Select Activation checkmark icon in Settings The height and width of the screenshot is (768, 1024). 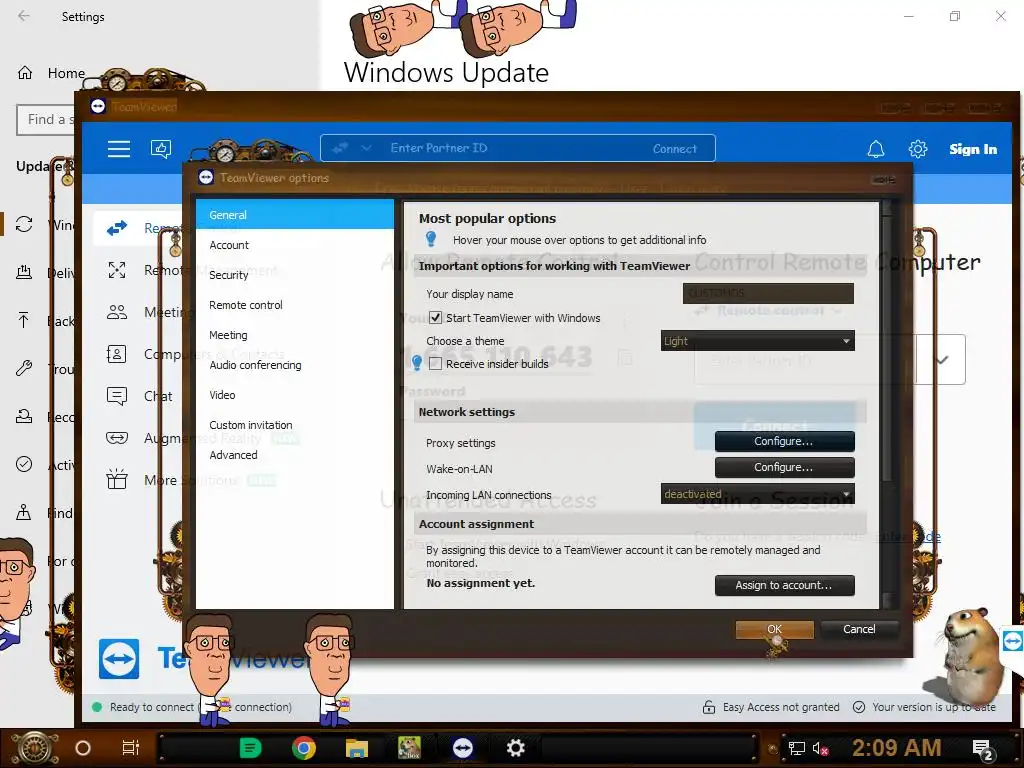click(x=24, y=464)
